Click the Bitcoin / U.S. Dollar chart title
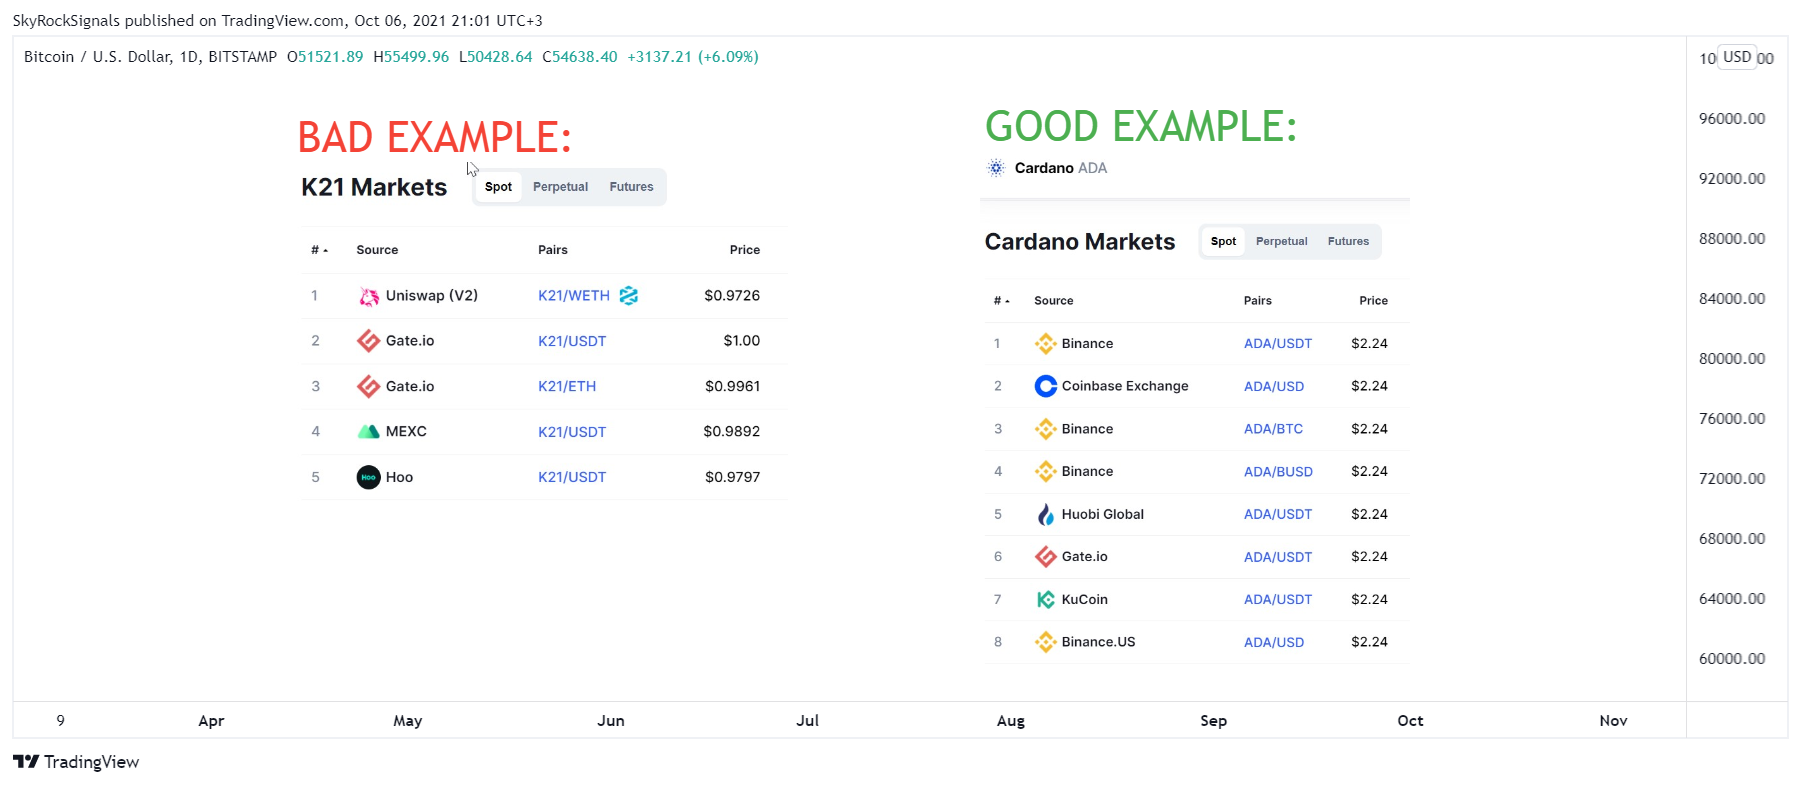This screenshot has width=1801, height=785. pos(98,57)
